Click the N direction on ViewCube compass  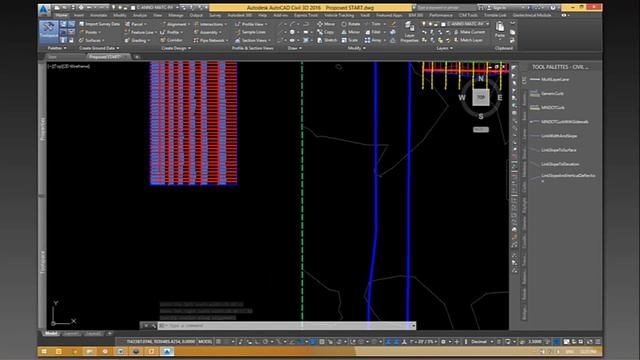(481, 78)
